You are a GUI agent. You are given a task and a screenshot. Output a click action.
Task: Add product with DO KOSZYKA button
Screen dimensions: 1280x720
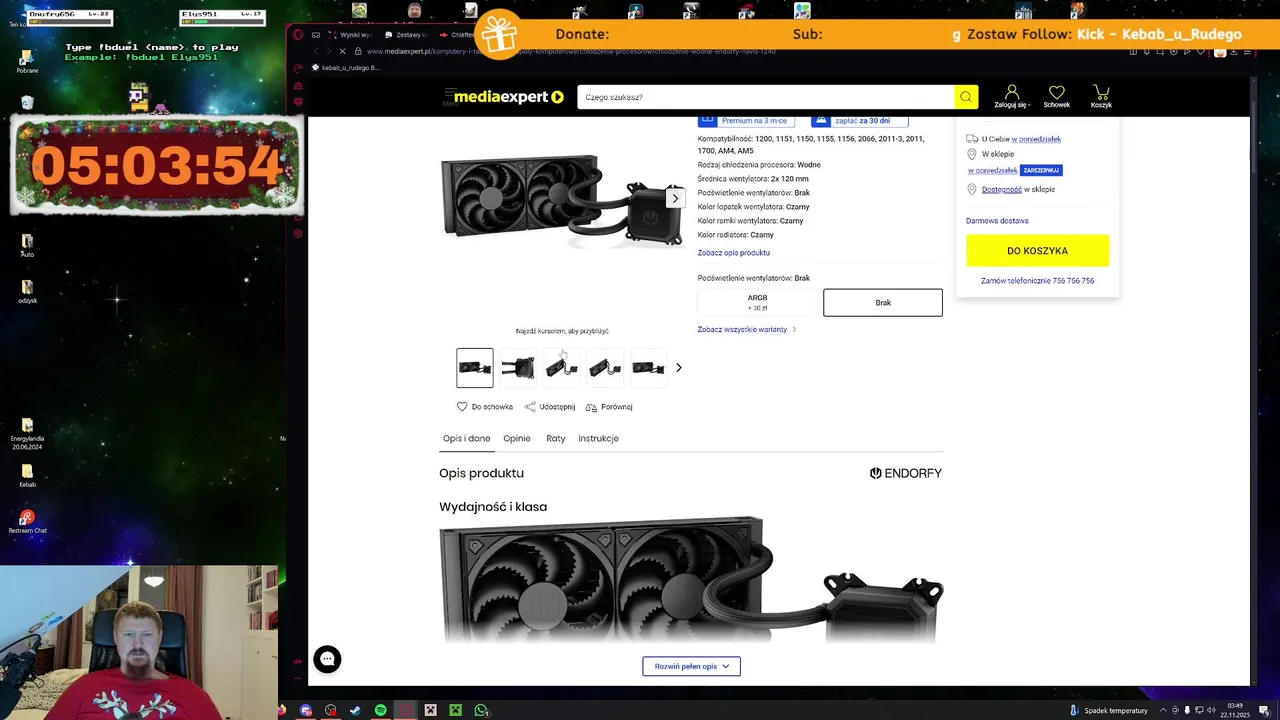(1038, 250)
